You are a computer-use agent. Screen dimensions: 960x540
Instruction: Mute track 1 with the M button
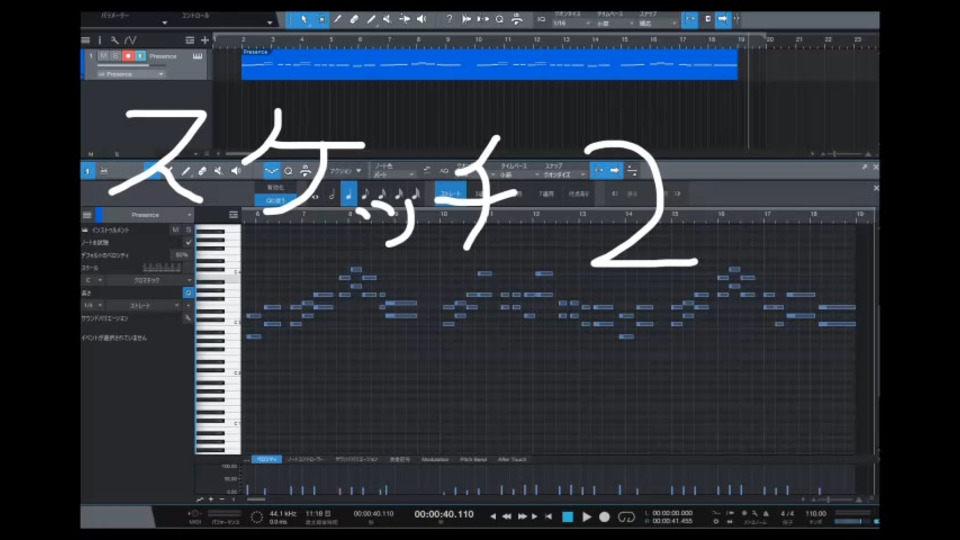[x=103, y=56]
